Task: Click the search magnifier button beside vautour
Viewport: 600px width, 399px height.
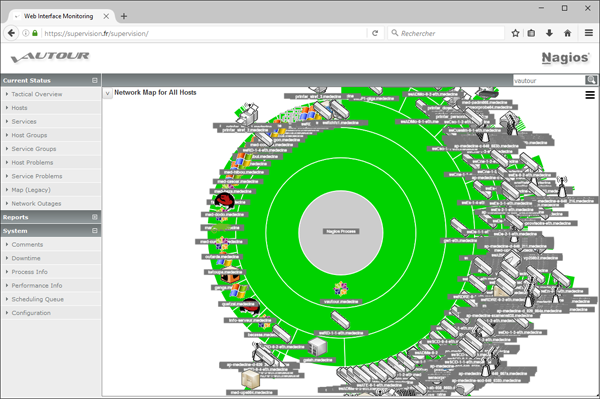Action: click(x=590, y=80)
